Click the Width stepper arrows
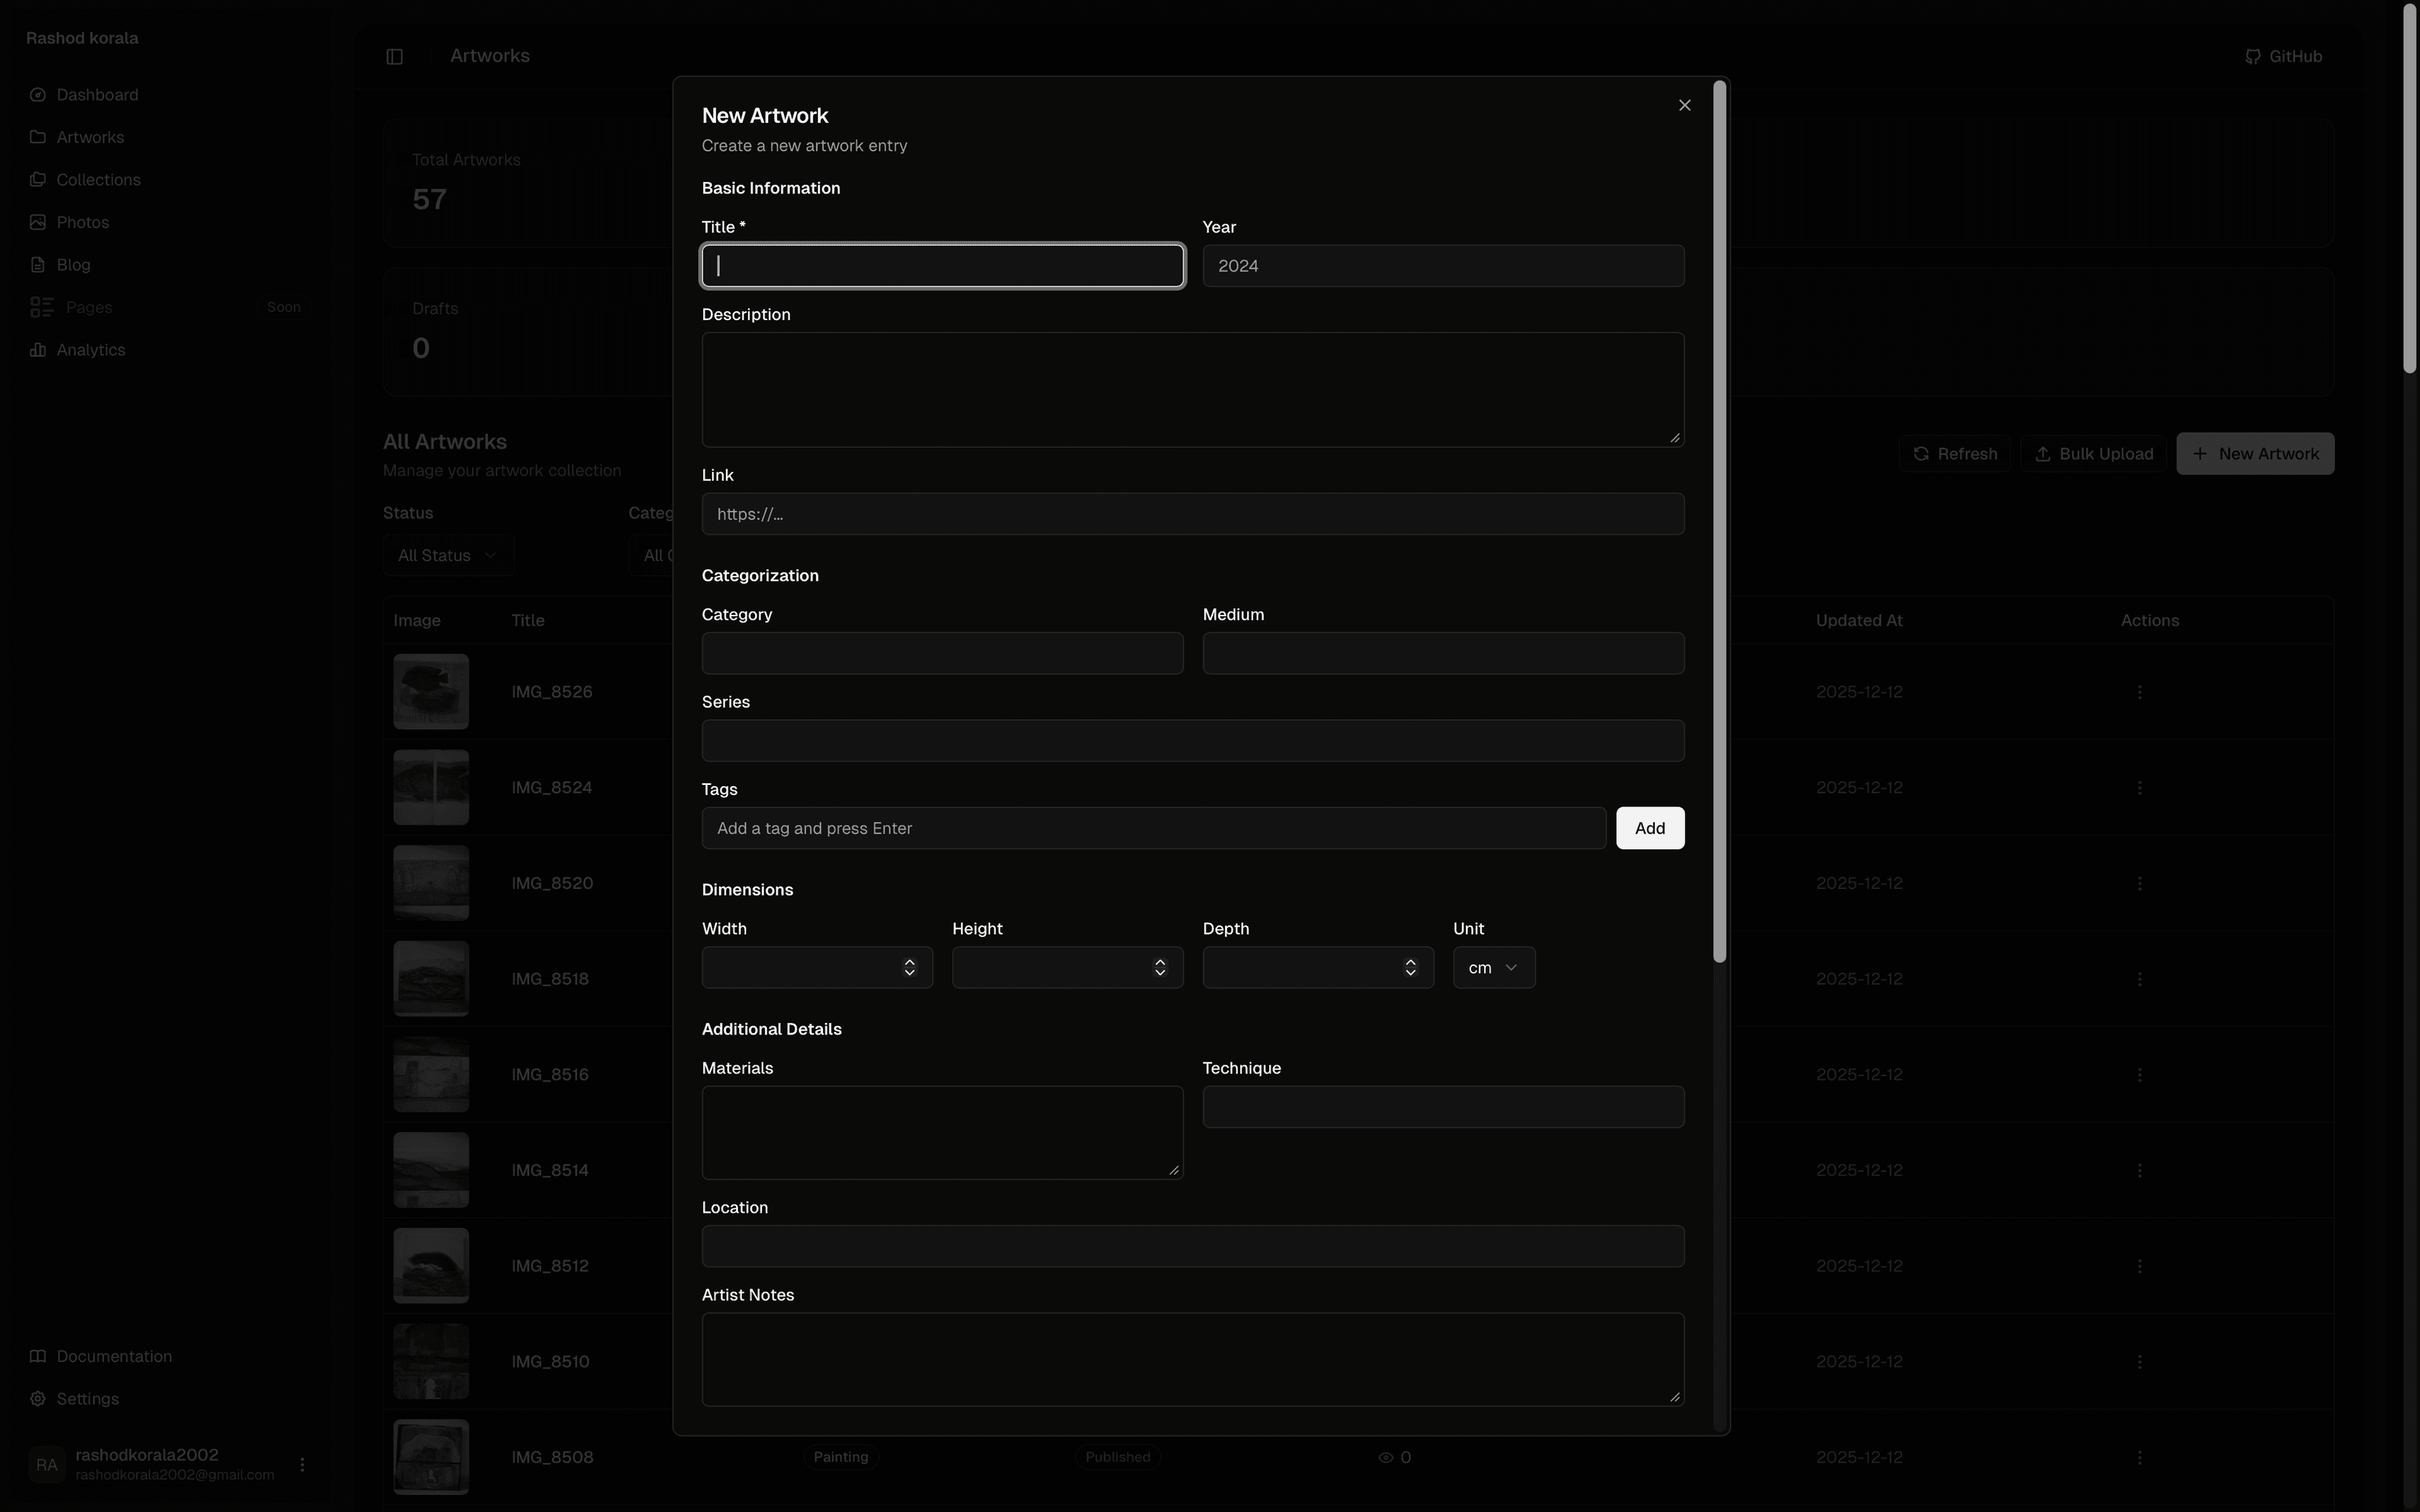Screen dimensions: 2420x1512 pyautogui.click(x=909, y=968)
